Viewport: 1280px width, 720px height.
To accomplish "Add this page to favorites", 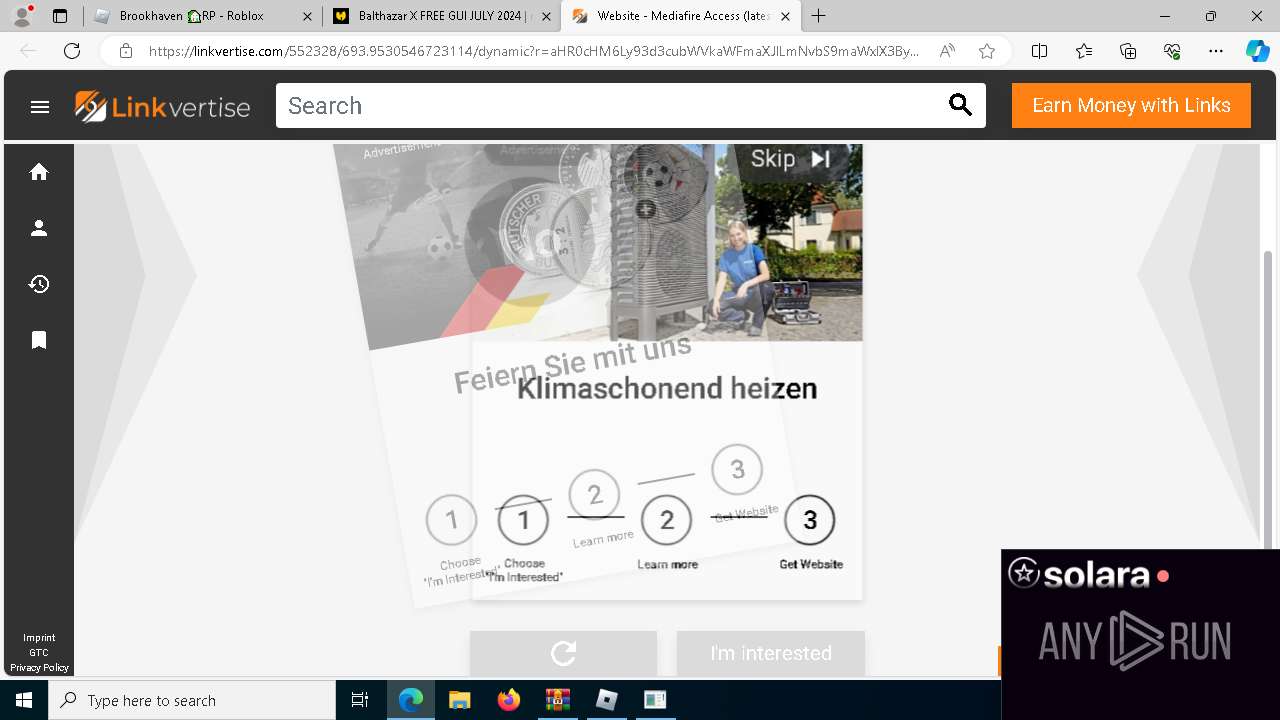I will pos(987,51).
